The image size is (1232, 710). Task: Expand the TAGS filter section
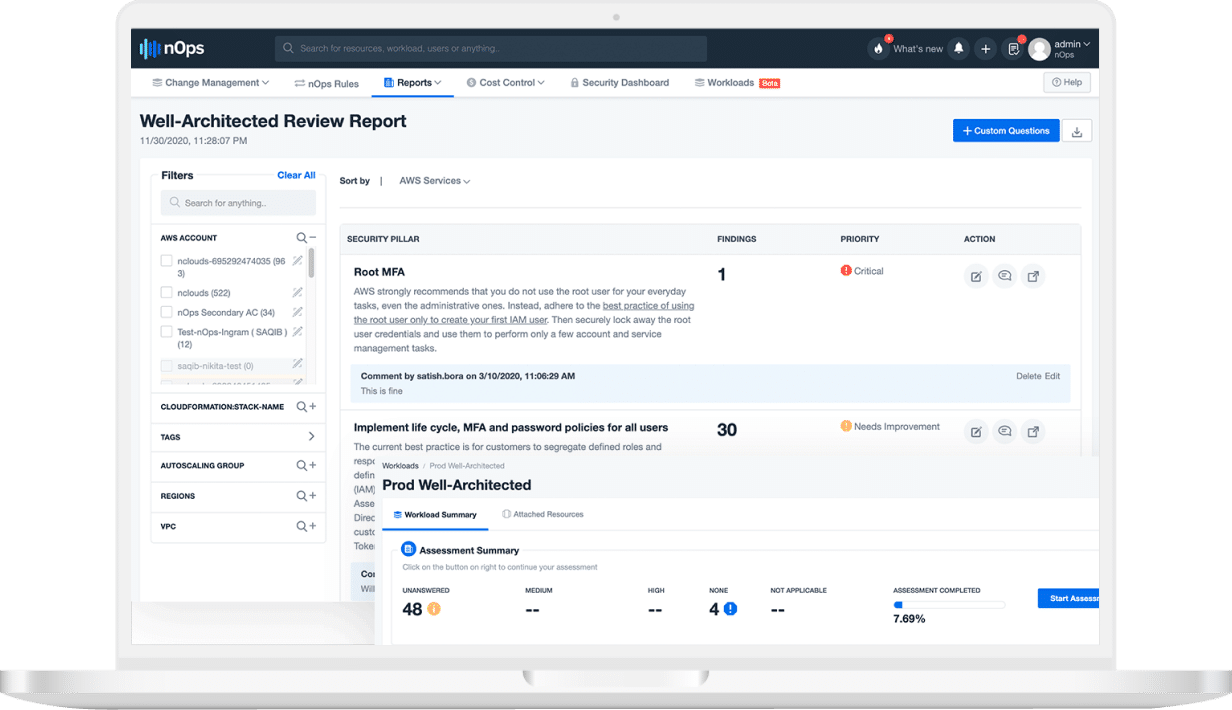(x=238, y=437)
